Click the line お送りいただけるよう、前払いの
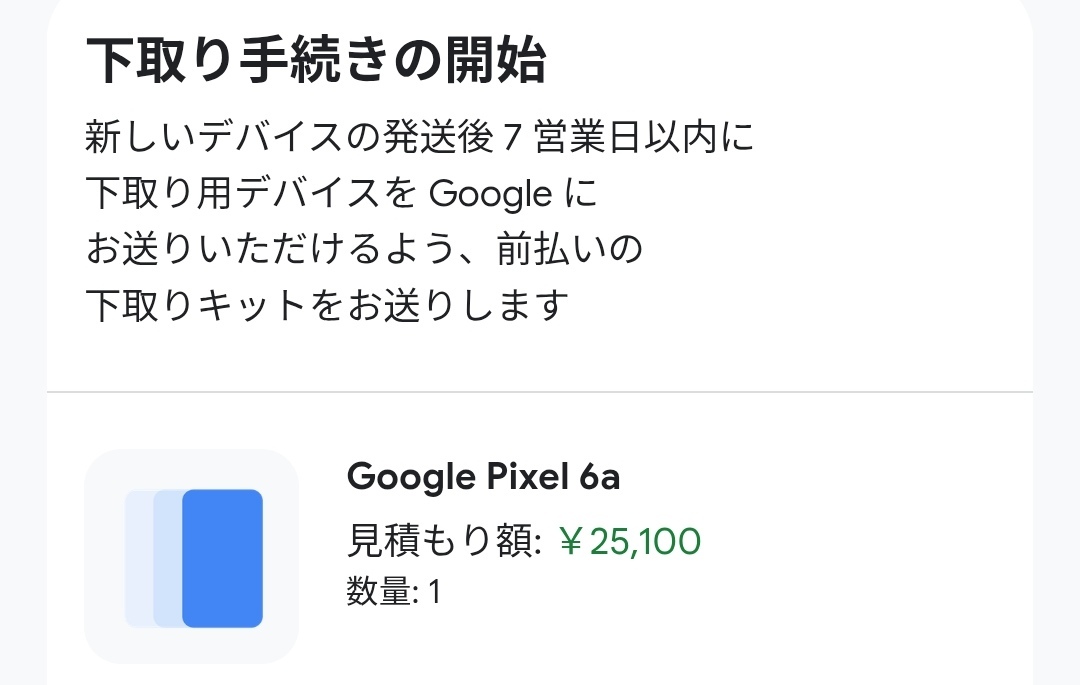This screenshot has height=685, width=1080. (x=364, y=249)
